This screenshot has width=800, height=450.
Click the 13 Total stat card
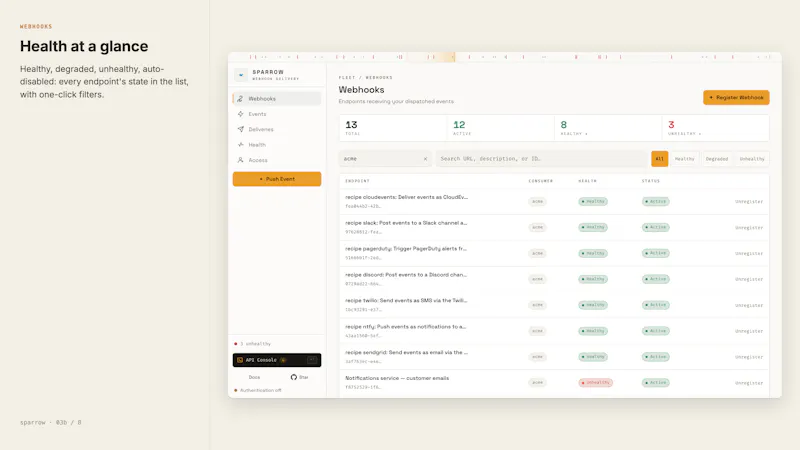(x=393, y=128)
